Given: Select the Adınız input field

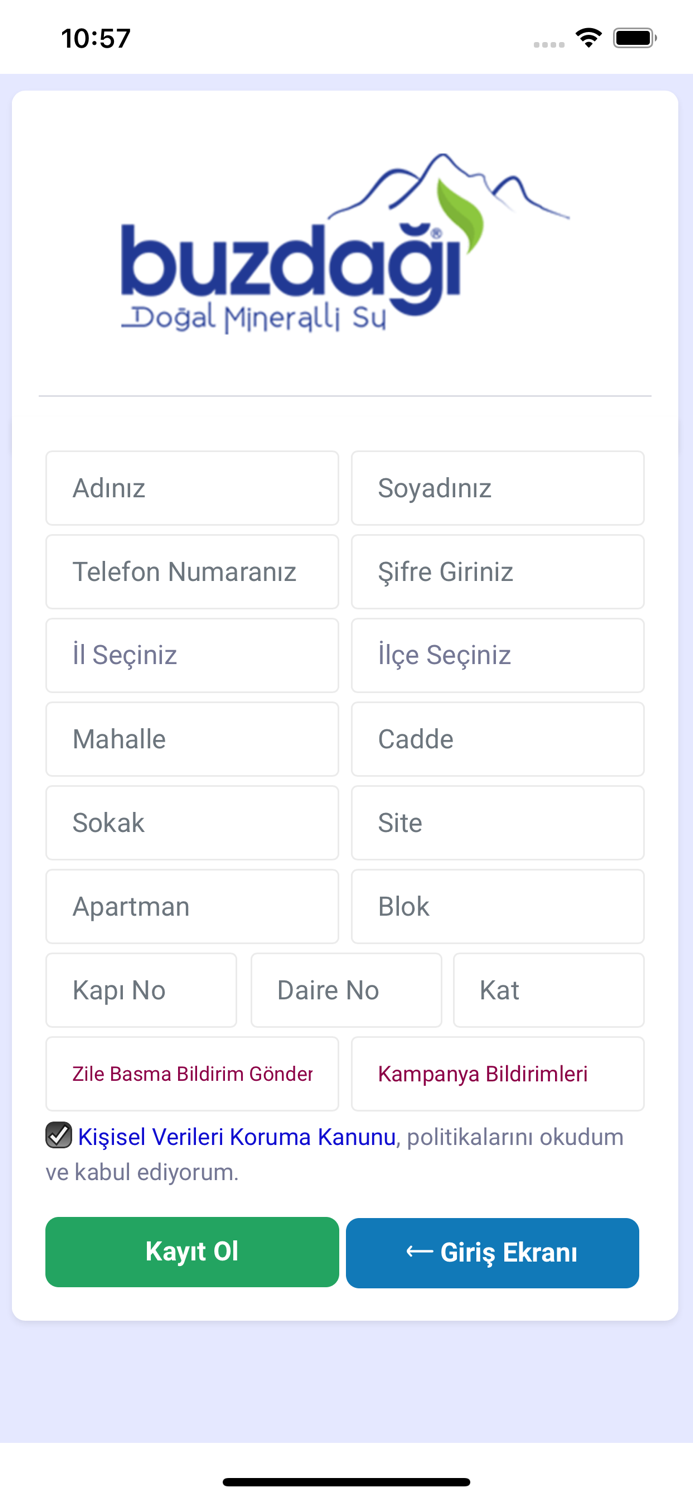Looking at the screenshot, I should click(192, 488).
